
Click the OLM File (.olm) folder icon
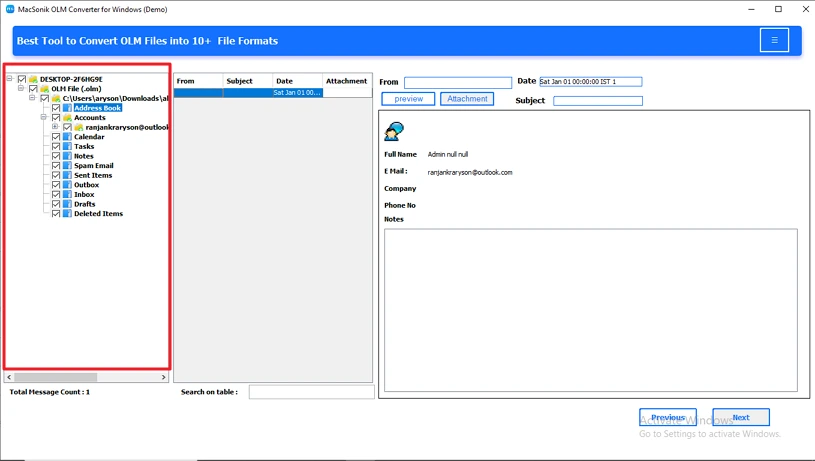coord(45,89)
